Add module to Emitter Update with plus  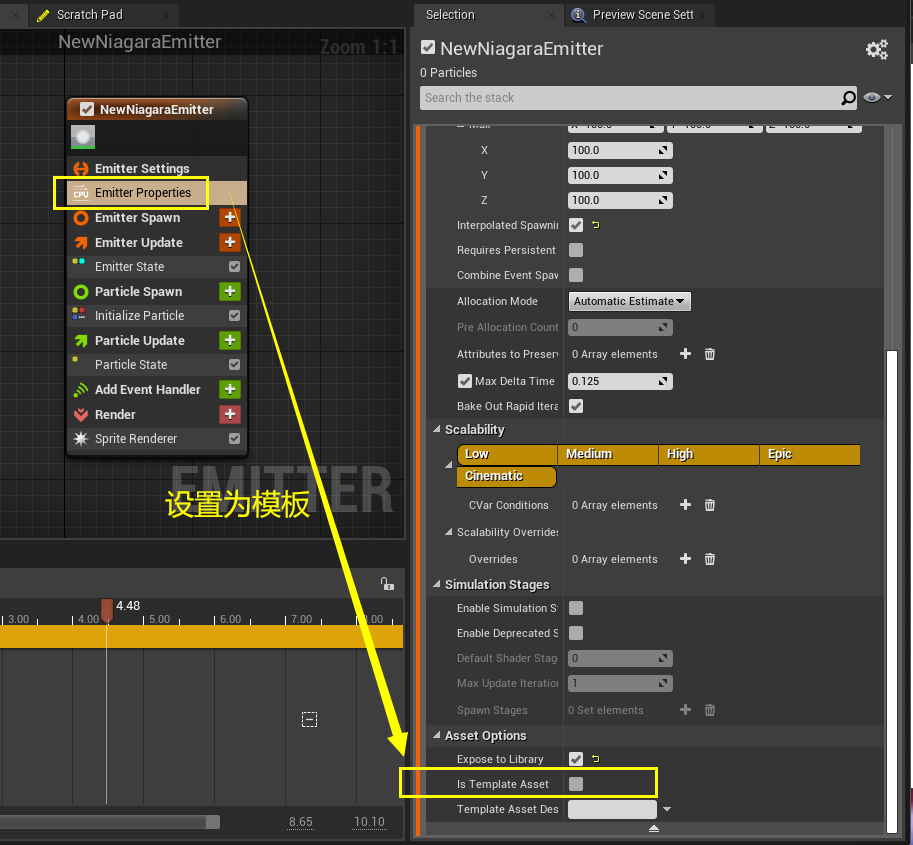pos(230,242)
